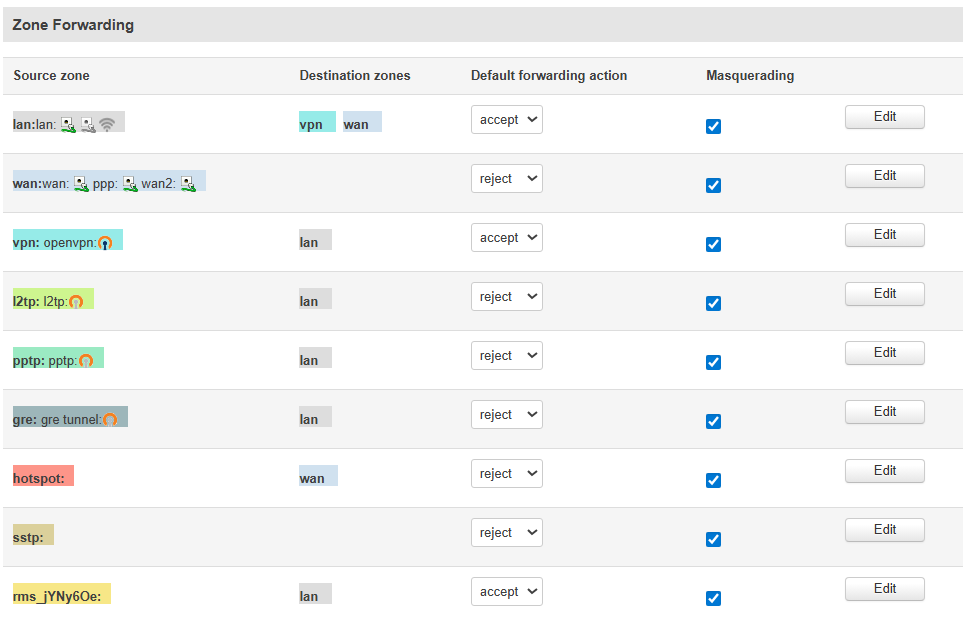Click the teal vpn destination badge in lan row
The image size is (971, 627).
317,122
